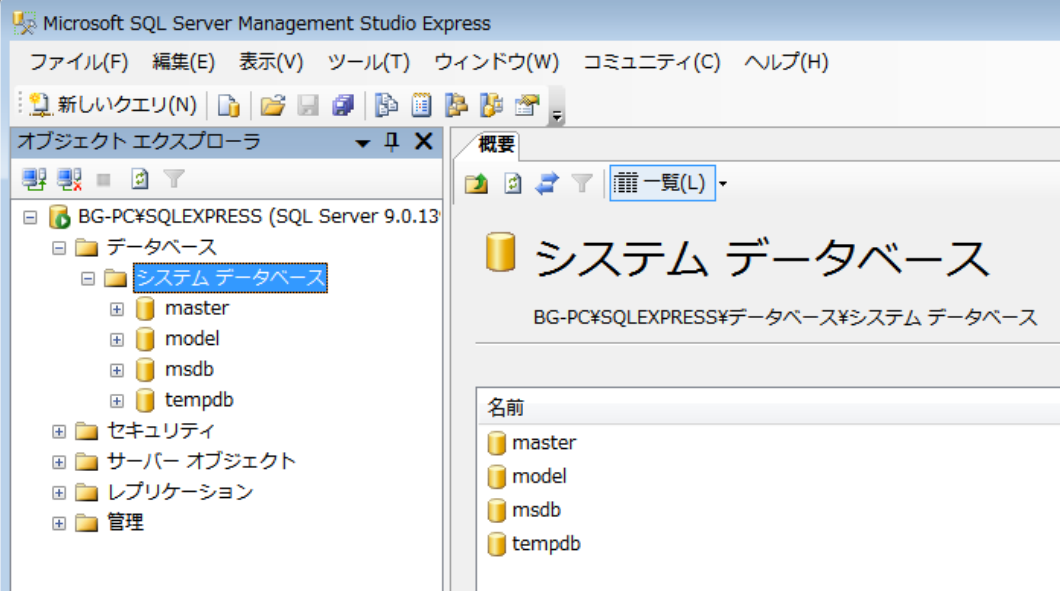Collapse the BG-PC¥SQLEXPRESS server node

[30, 218]
